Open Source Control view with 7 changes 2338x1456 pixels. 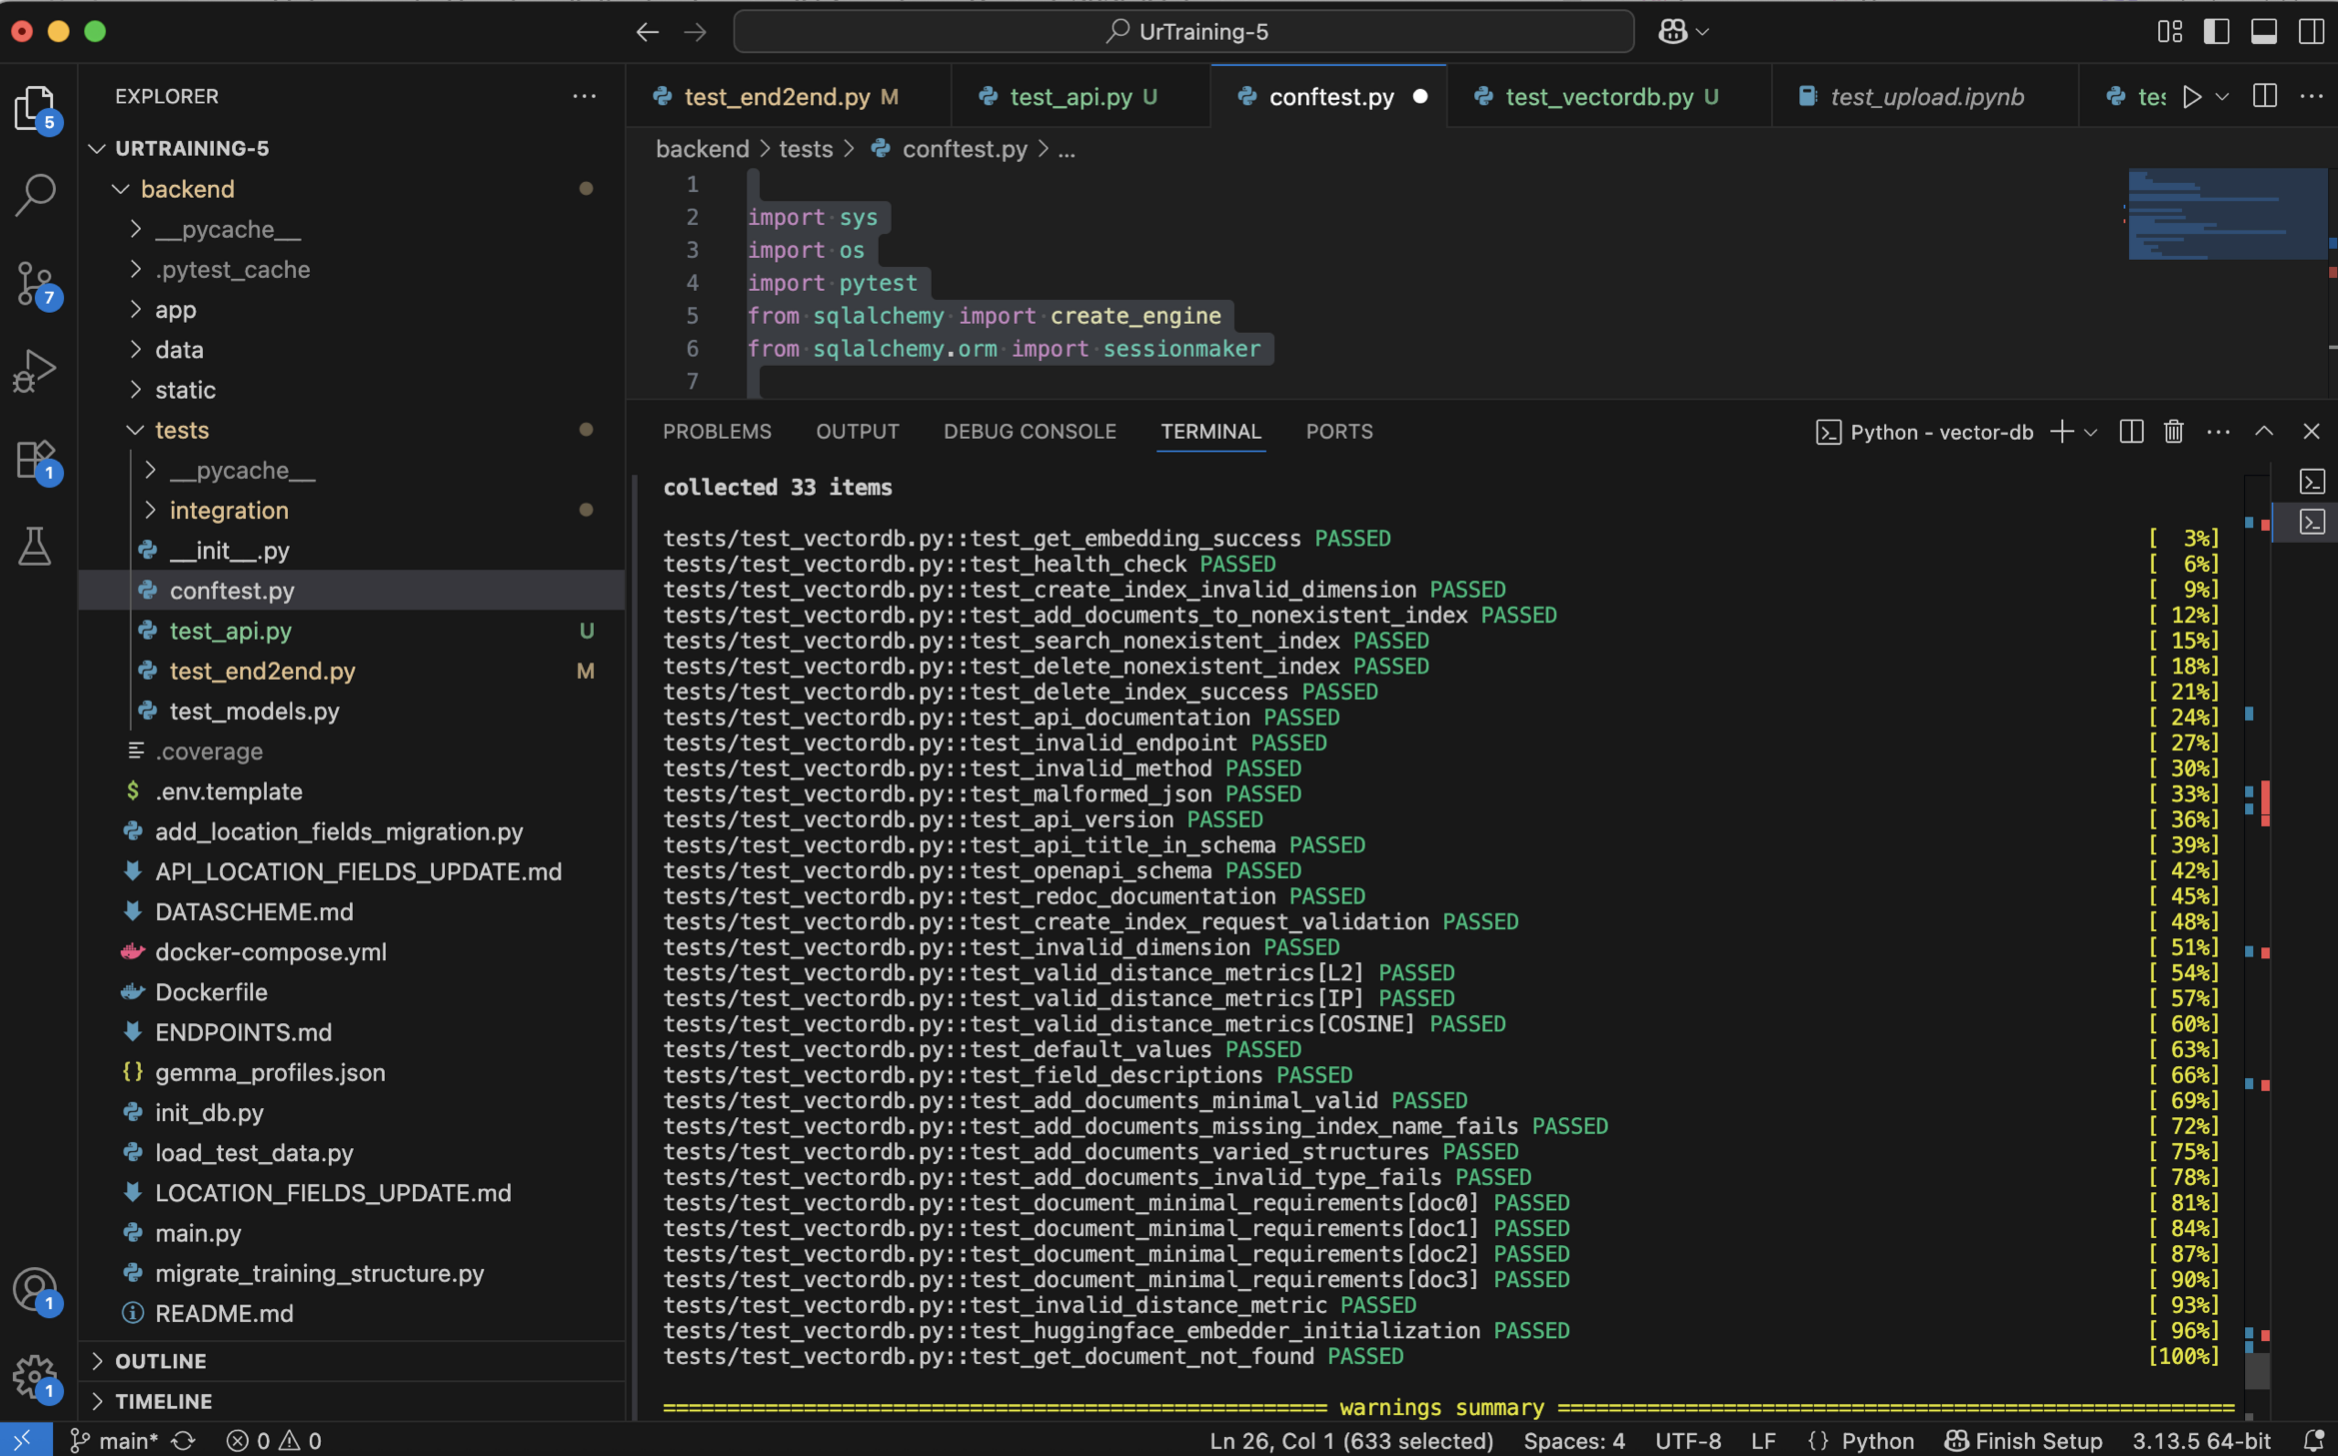[36, 285]
